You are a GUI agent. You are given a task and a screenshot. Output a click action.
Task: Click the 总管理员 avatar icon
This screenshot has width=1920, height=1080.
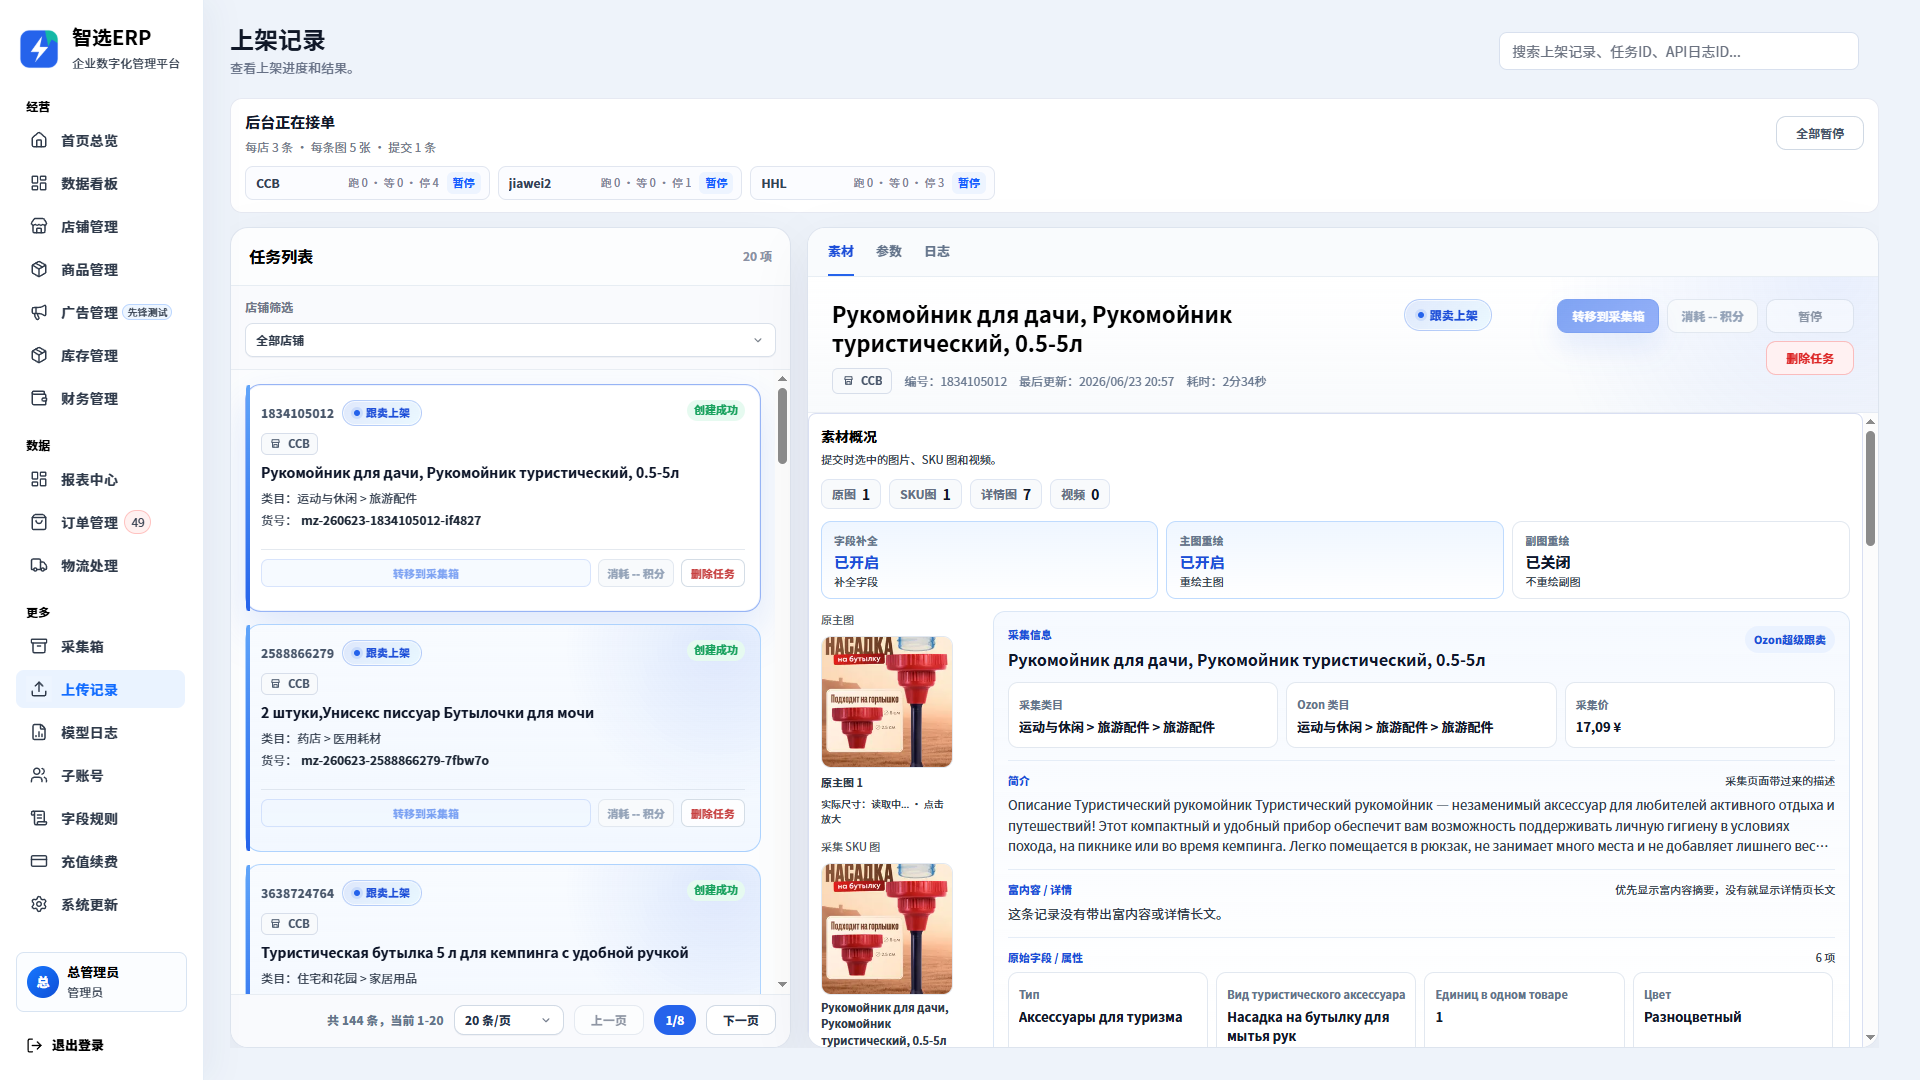point(43,982)
